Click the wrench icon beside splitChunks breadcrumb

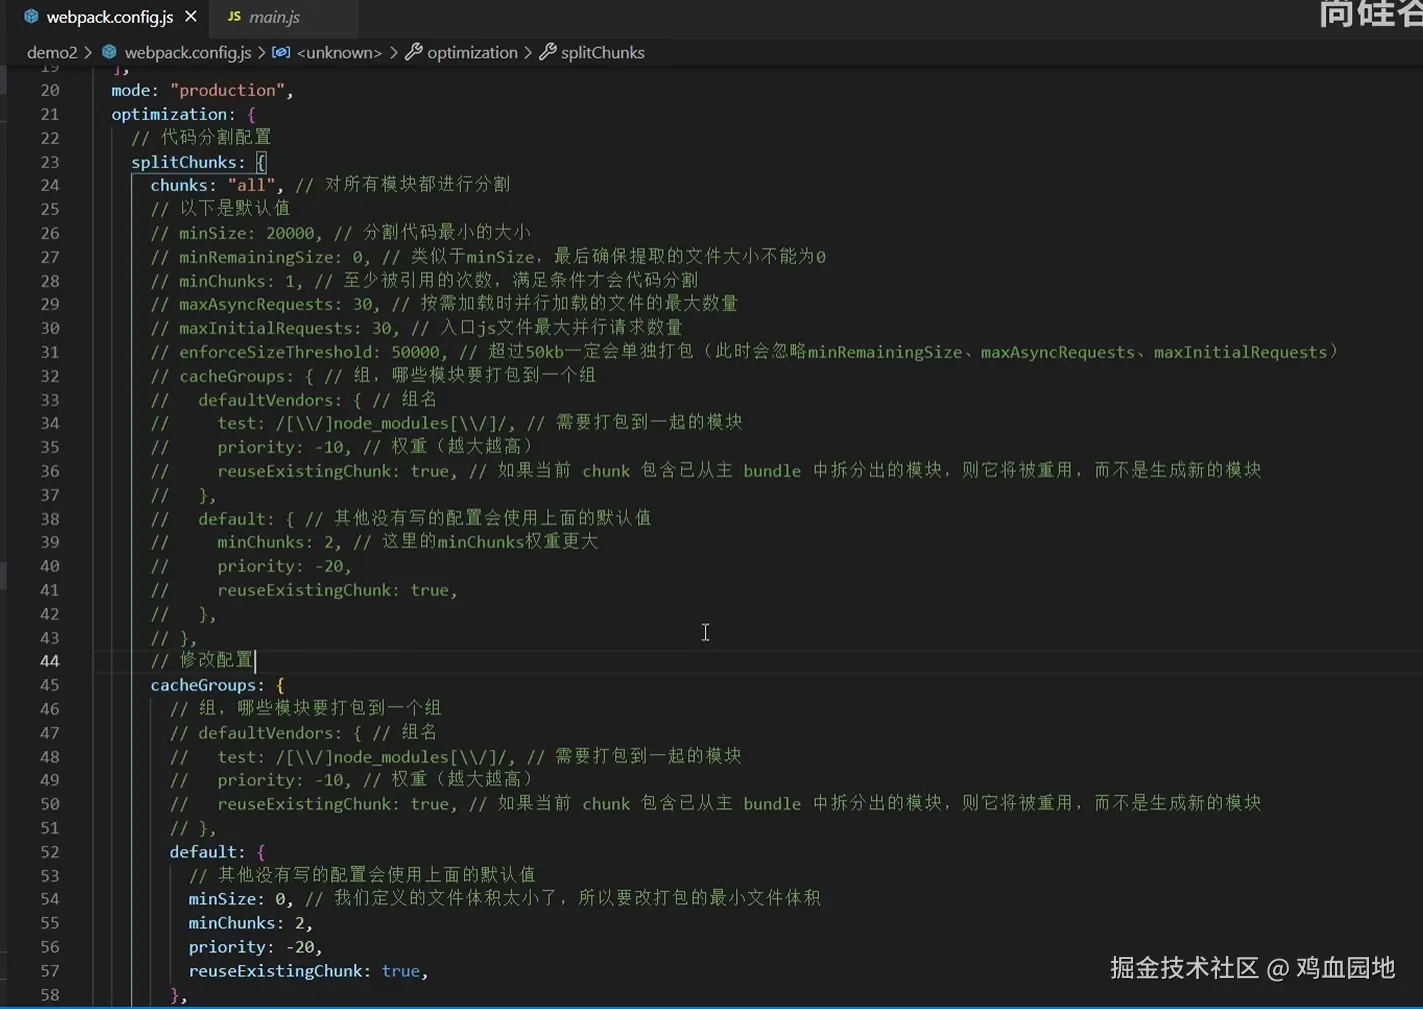547,52
